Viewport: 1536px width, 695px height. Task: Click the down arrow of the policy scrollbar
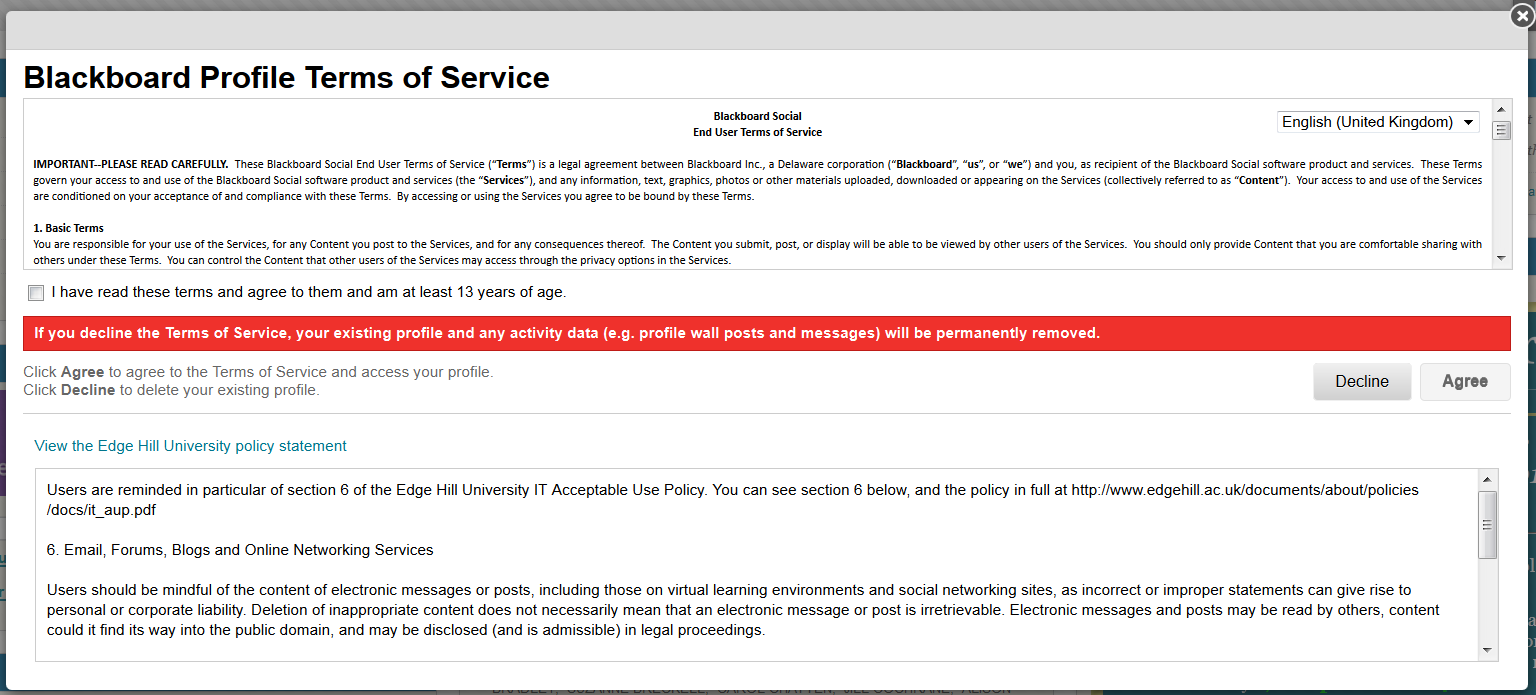coord(1488,650)
